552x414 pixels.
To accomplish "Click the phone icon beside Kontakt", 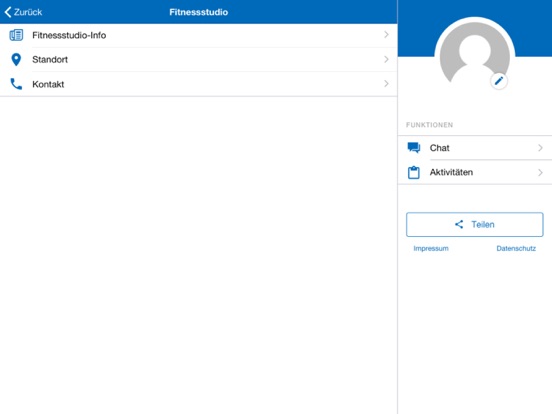I will 16,84.
